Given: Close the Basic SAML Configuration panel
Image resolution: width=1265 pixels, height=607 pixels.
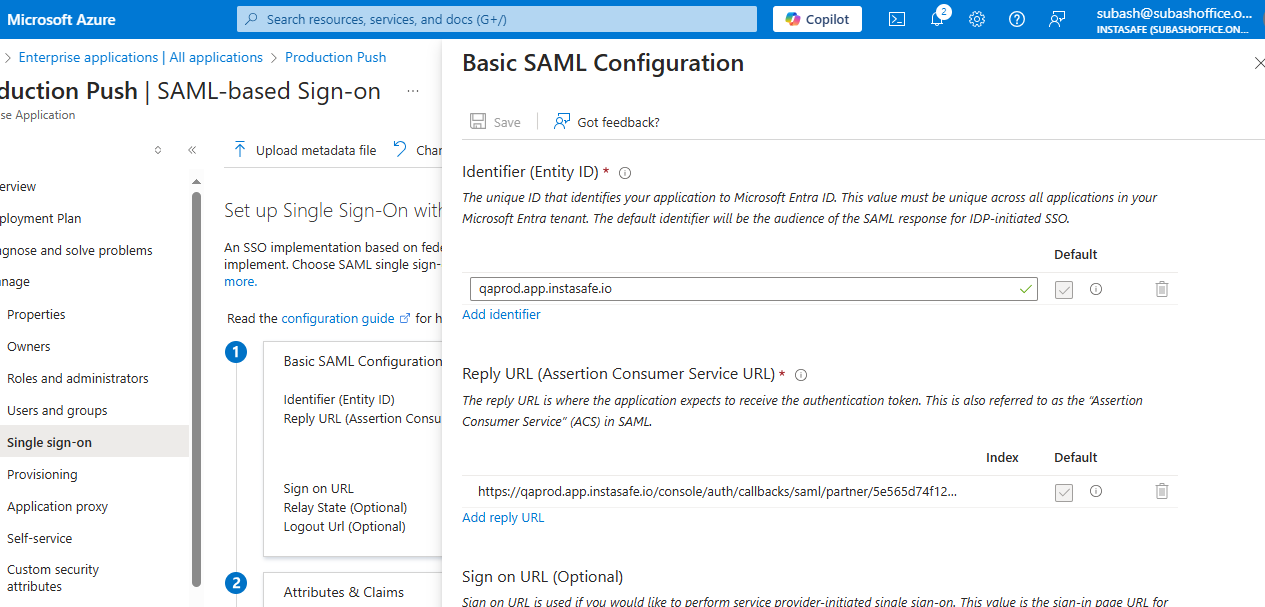Looking at the screenshot, I should [x=1259, y=63].
